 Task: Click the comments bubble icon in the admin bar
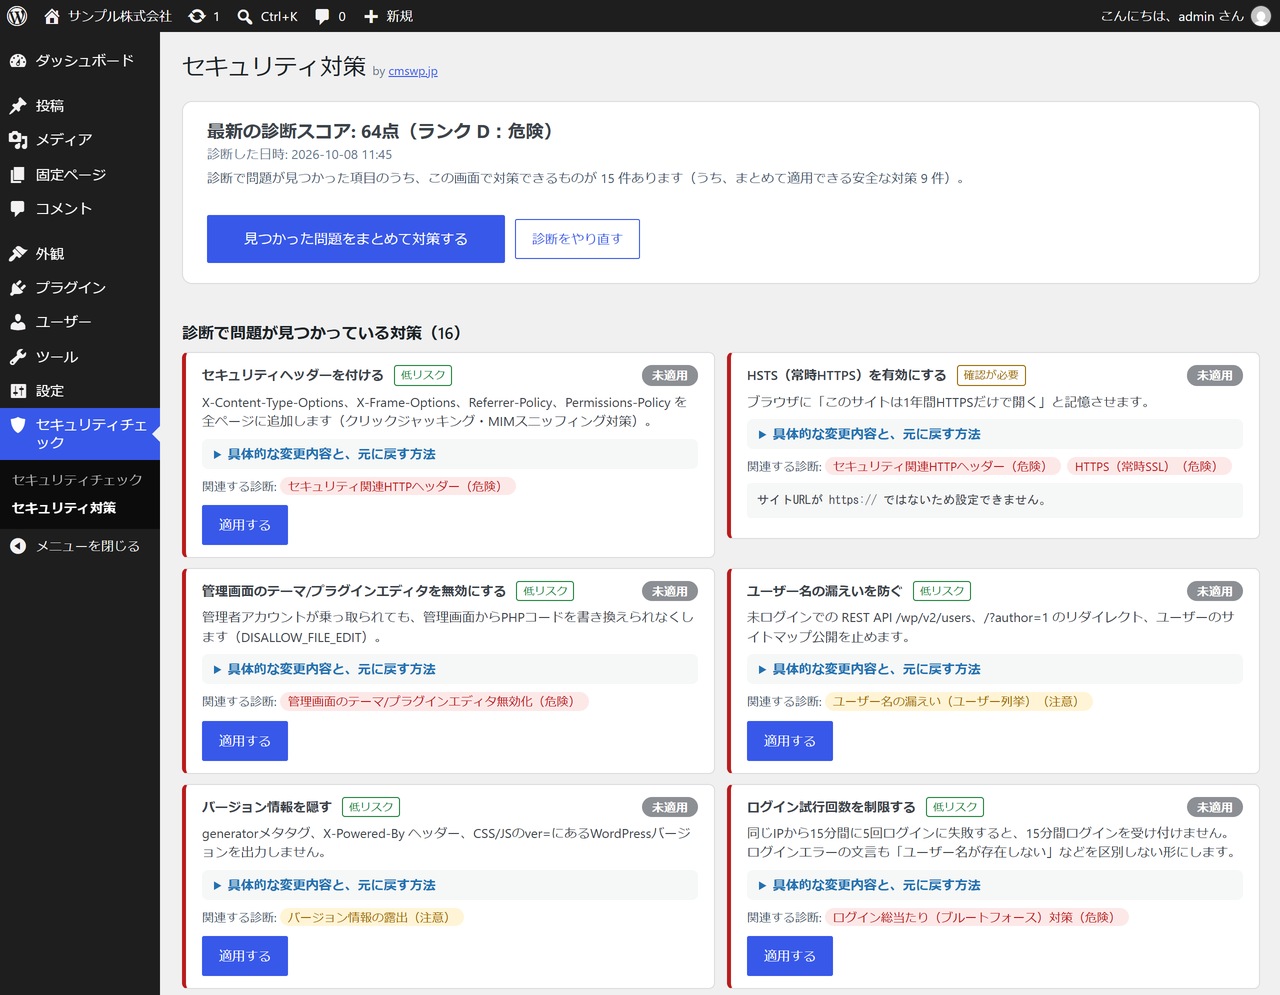pos(322,16)
